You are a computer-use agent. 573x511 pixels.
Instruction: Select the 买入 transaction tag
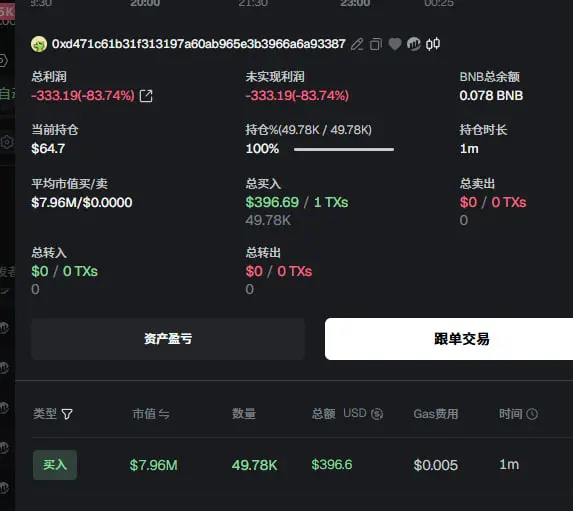(x=55, y=465)
